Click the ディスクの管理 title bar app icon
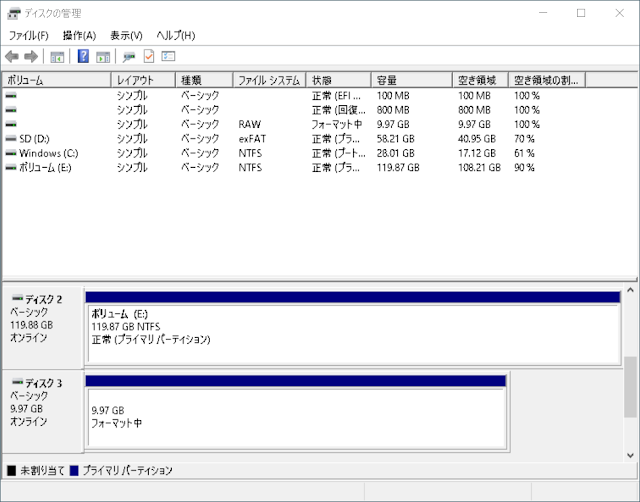The image size is (640, 502). 14,13
